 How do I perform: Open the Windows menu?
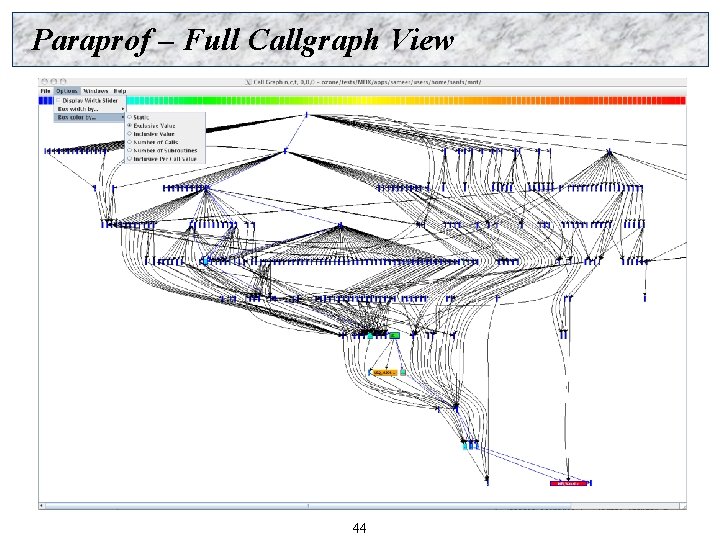coord(96,91)
